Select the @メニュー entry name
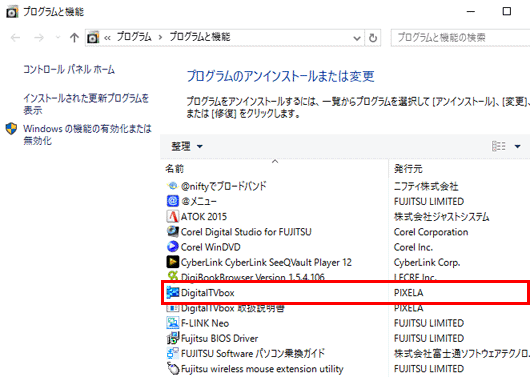The image size is (530, 377). (198, 202)
